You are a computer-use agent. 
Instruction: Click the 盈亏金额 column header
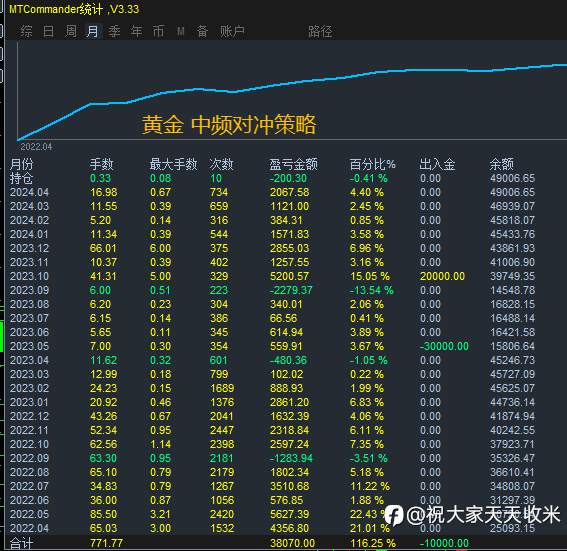tap(293, 164)
